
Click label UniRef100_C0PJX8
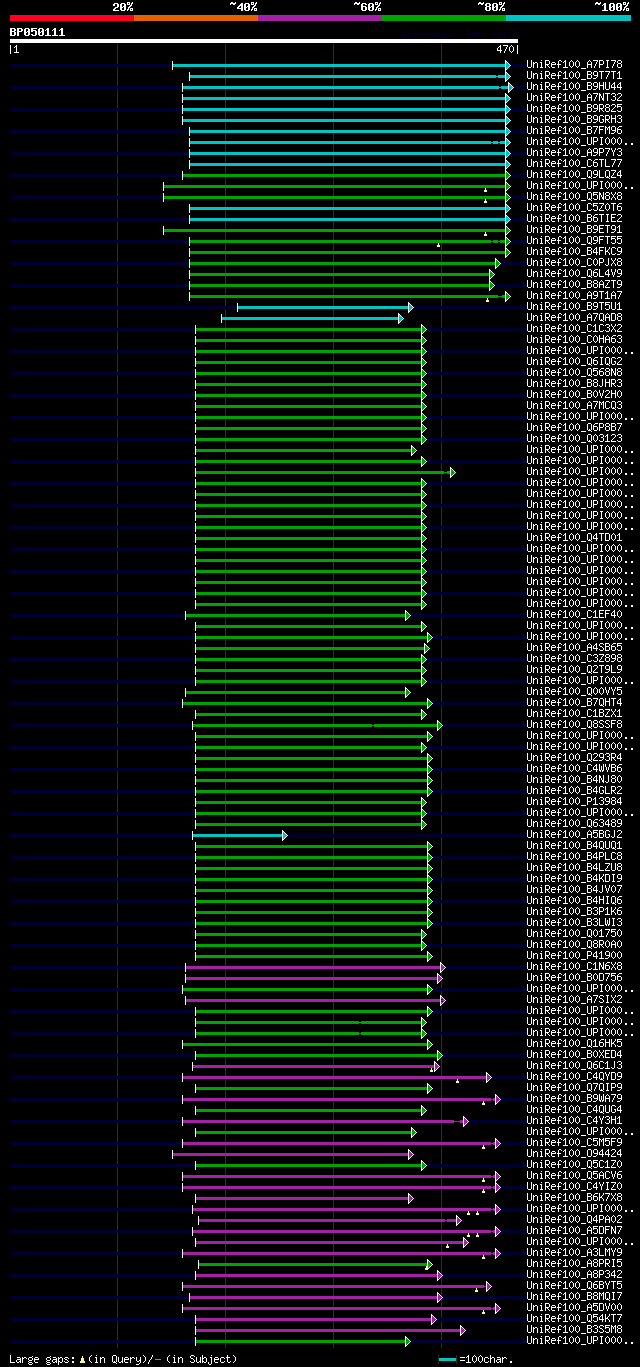point(574,262)
